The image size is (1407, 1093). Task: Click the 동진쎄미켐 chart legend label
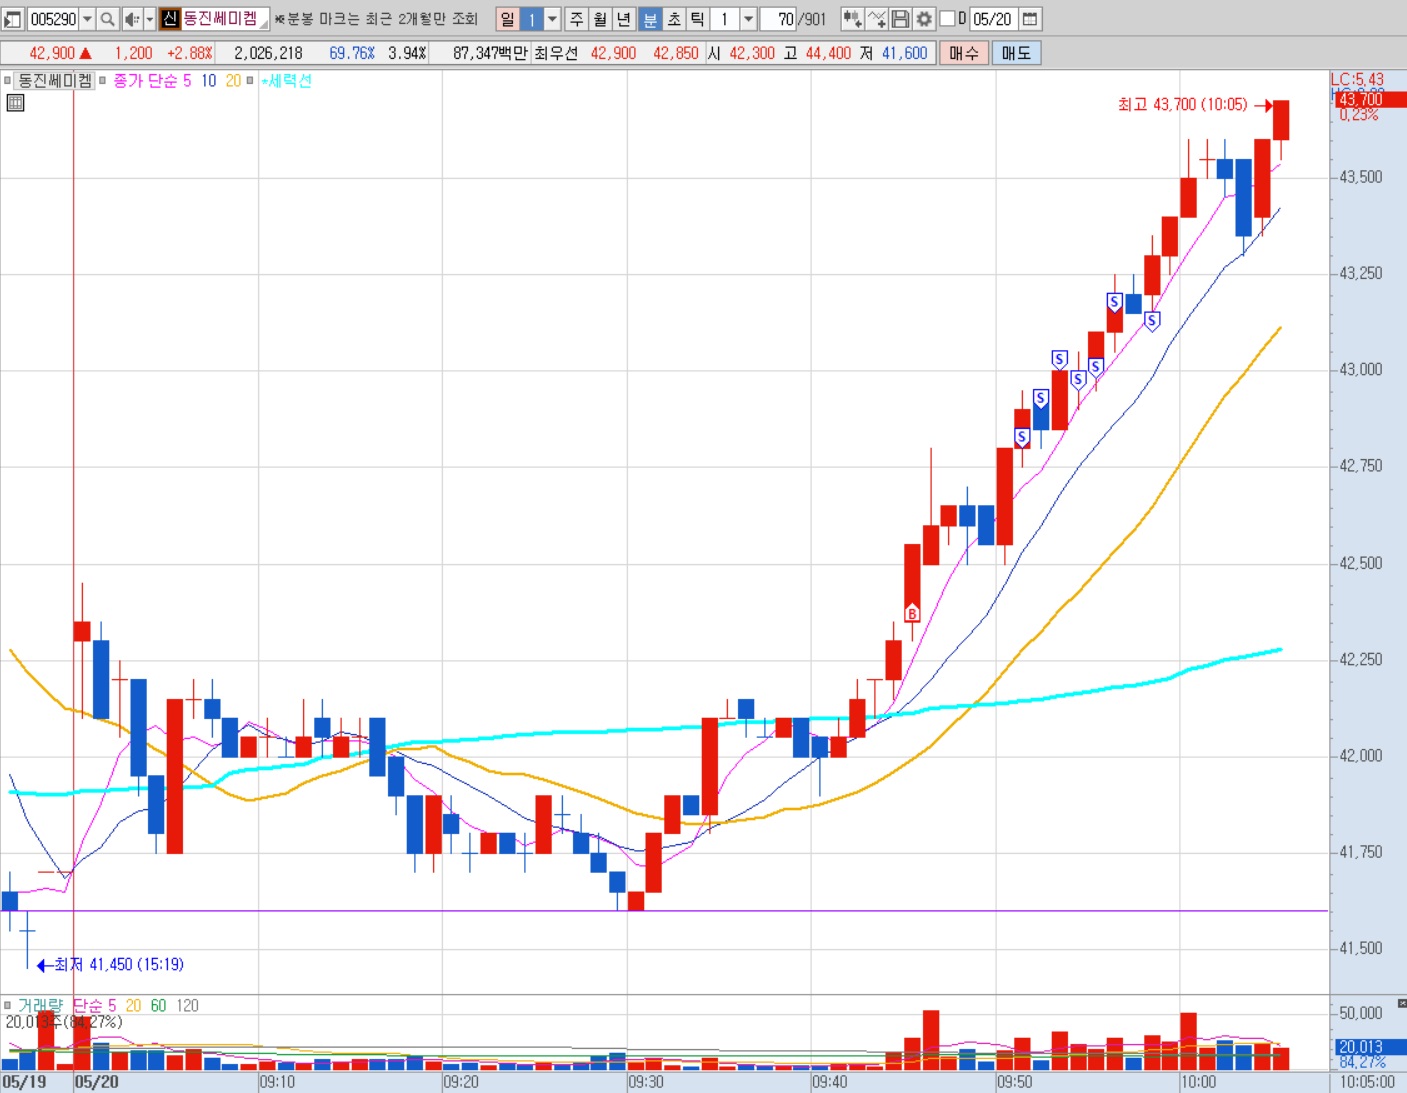(55, 81)
